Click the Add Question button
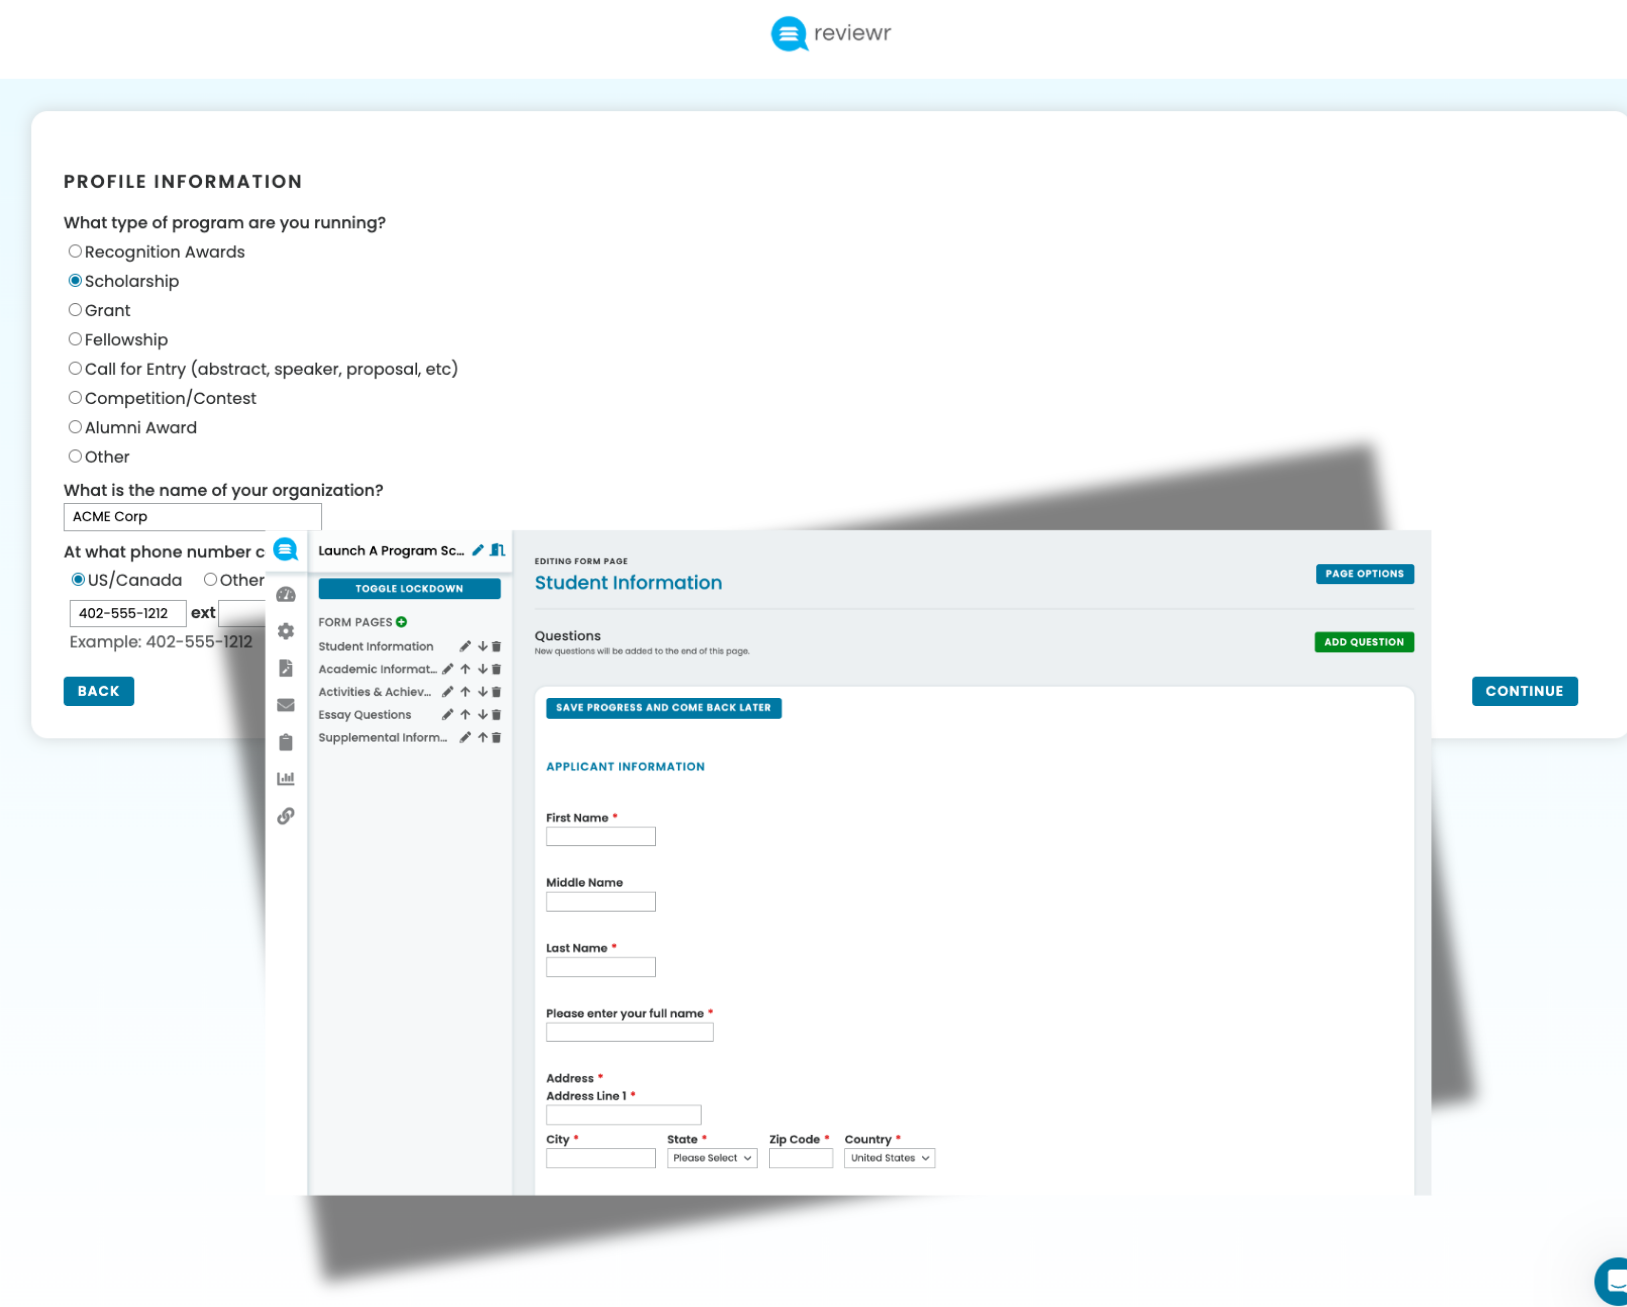This screenshot has width=1627, height=1307. click(x=1363, y=641)
